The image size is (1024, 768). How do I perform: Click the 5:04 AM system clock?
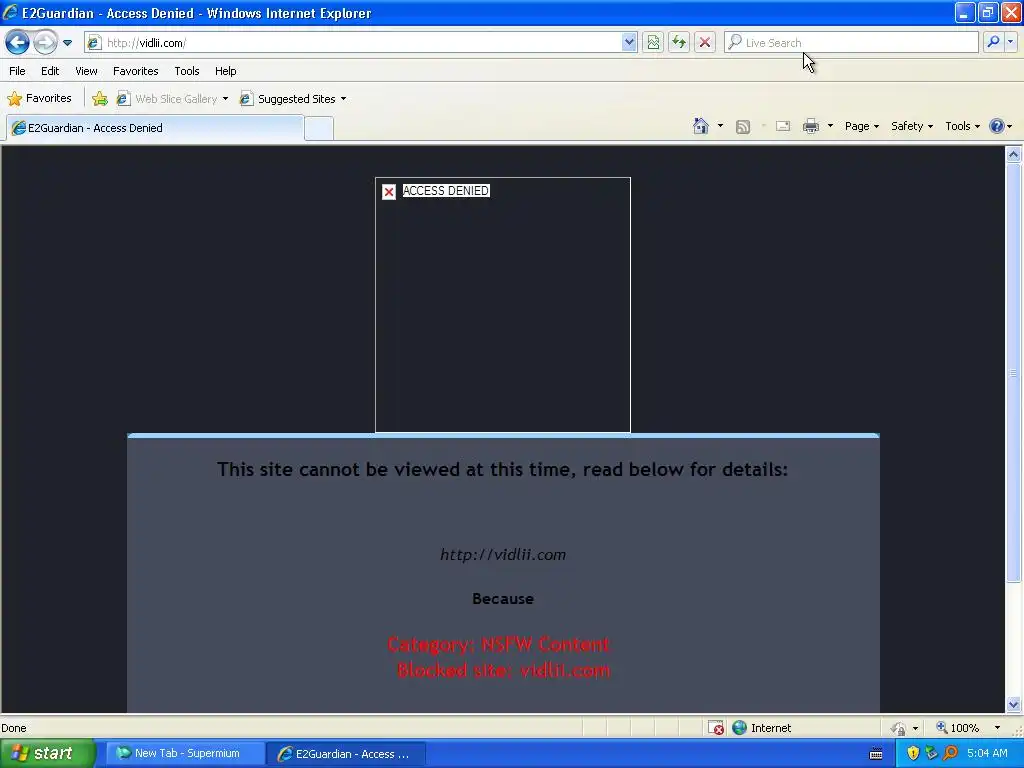click(x=987, y=754)
